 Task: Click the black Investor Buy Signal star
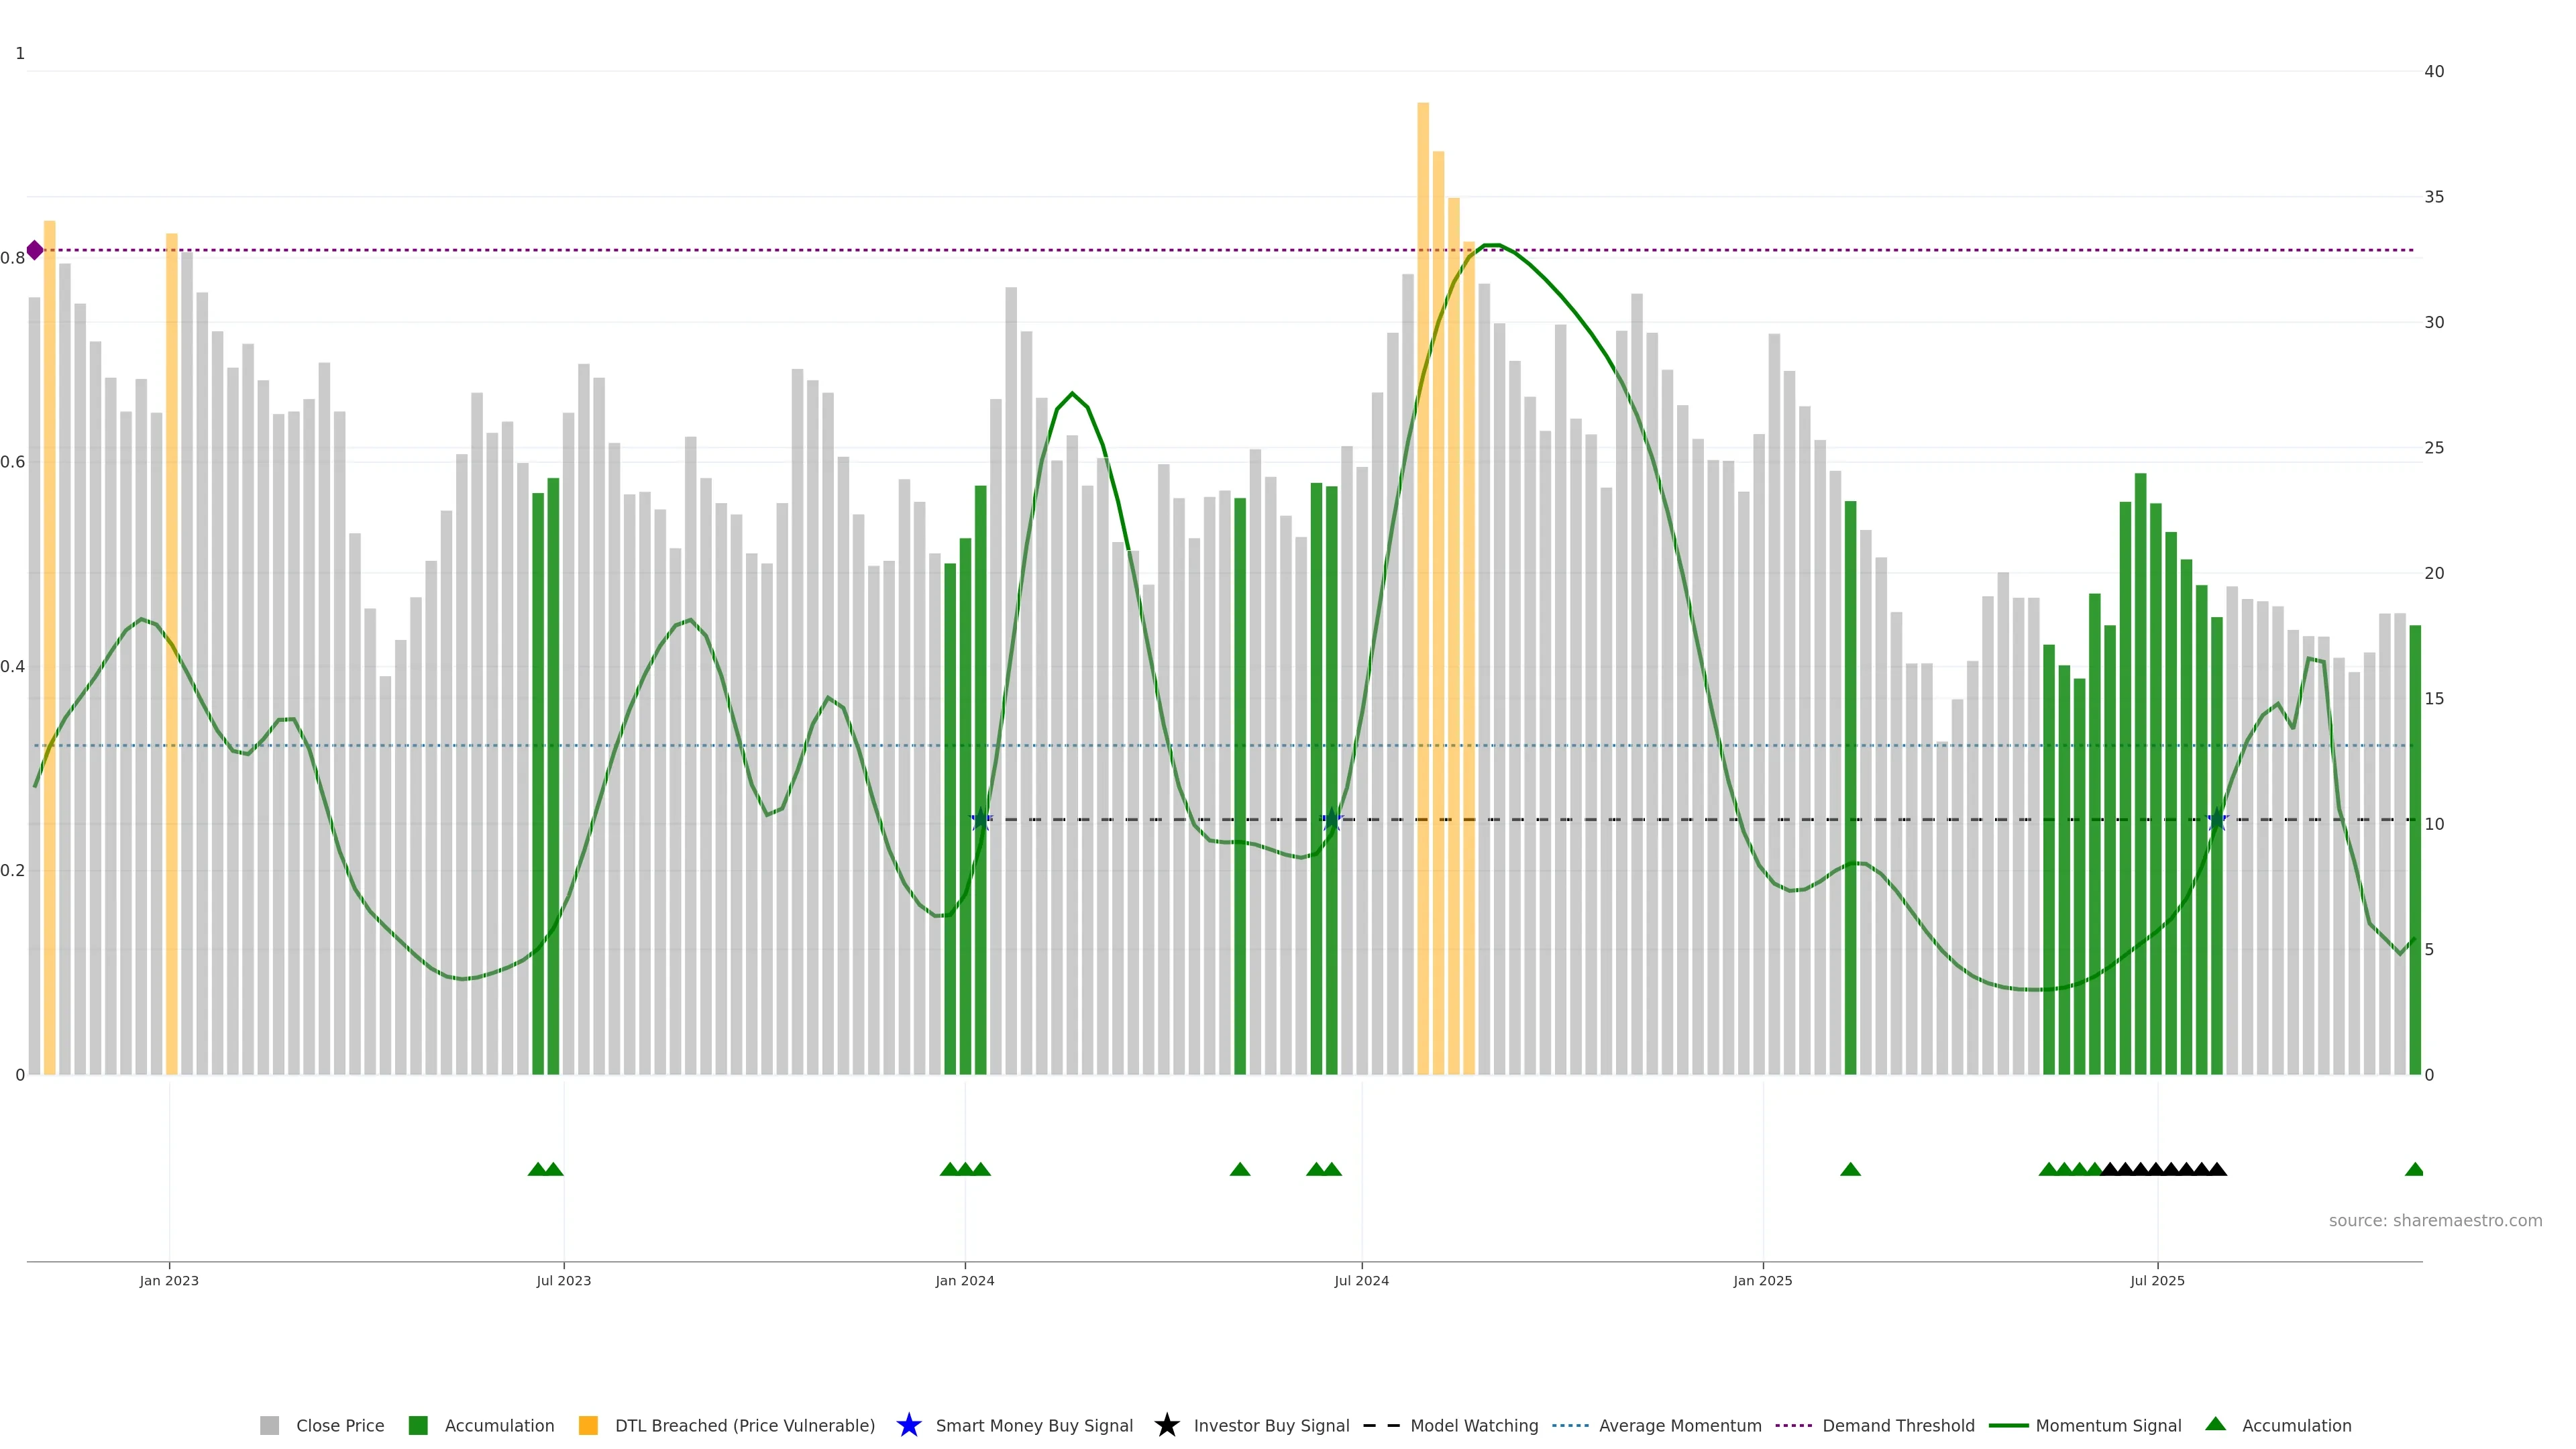tap(1166, 1425)
